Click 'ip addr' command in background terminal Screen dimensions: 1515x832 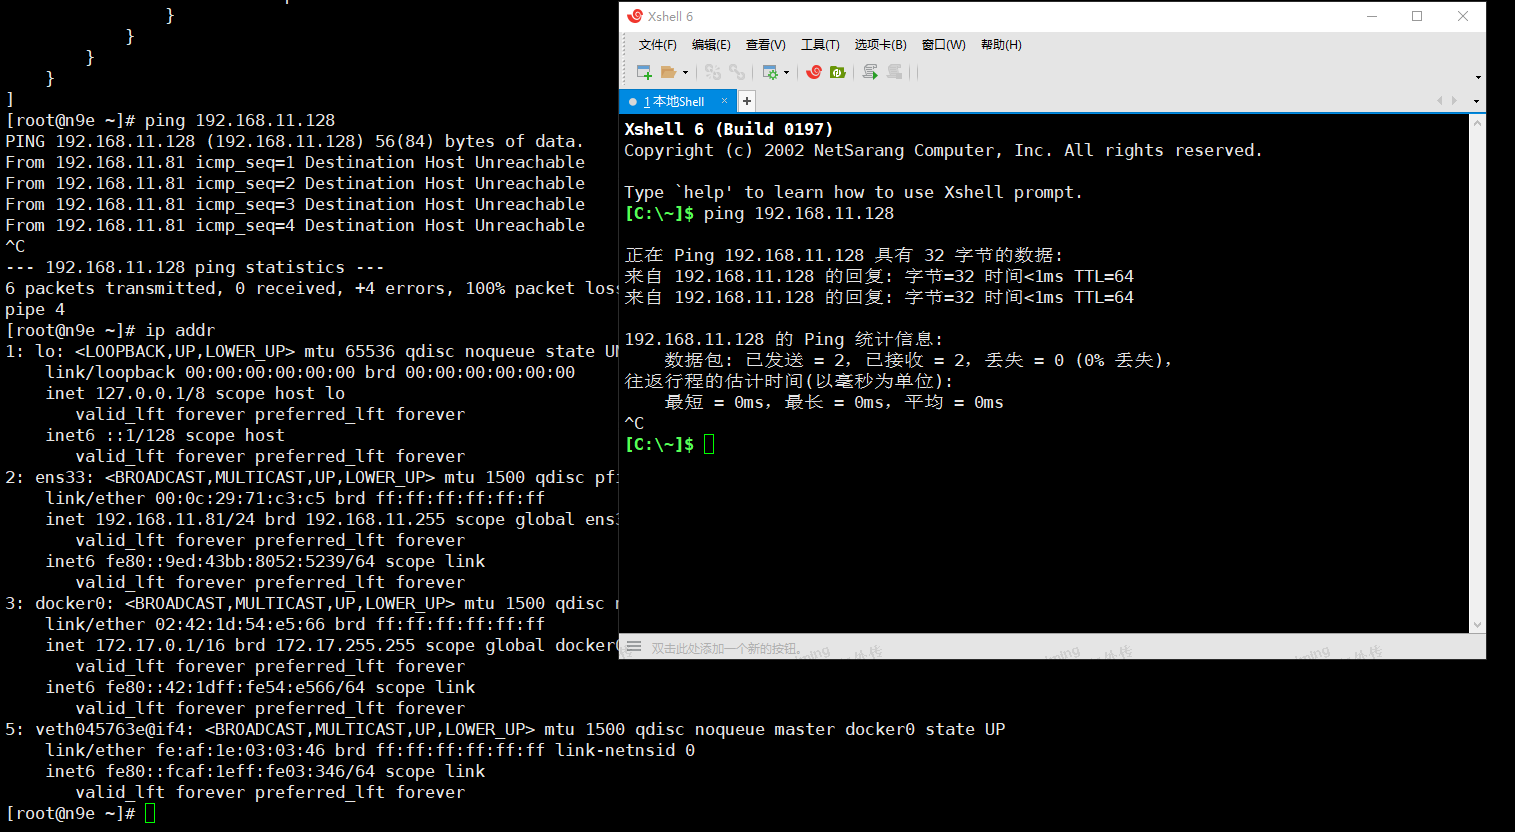click(x=180, y=330)
